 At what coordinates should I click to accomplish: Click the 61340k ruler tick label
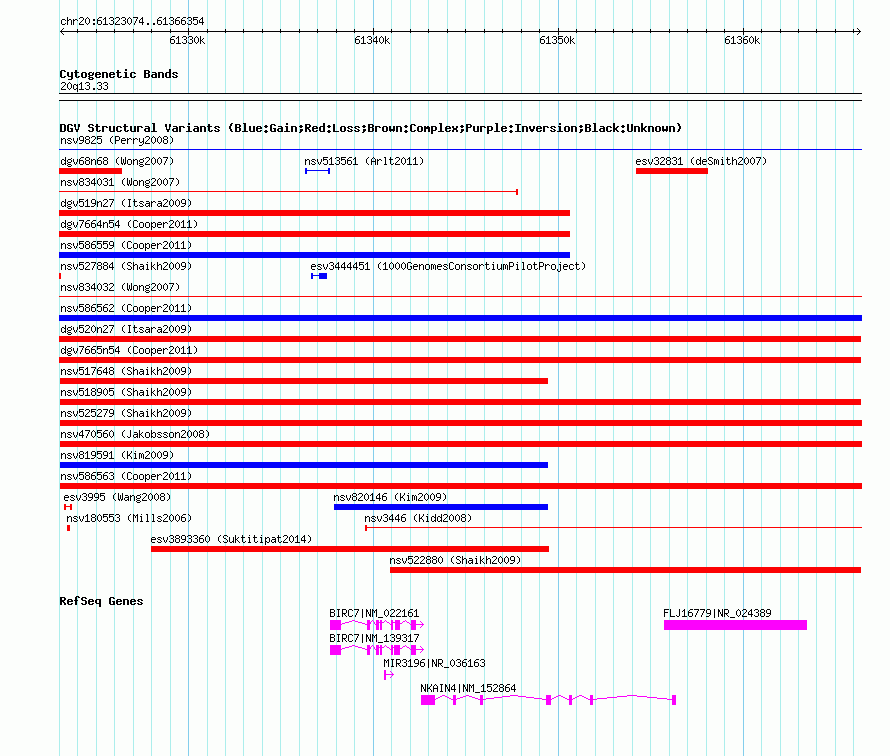(x=372, y=40)
